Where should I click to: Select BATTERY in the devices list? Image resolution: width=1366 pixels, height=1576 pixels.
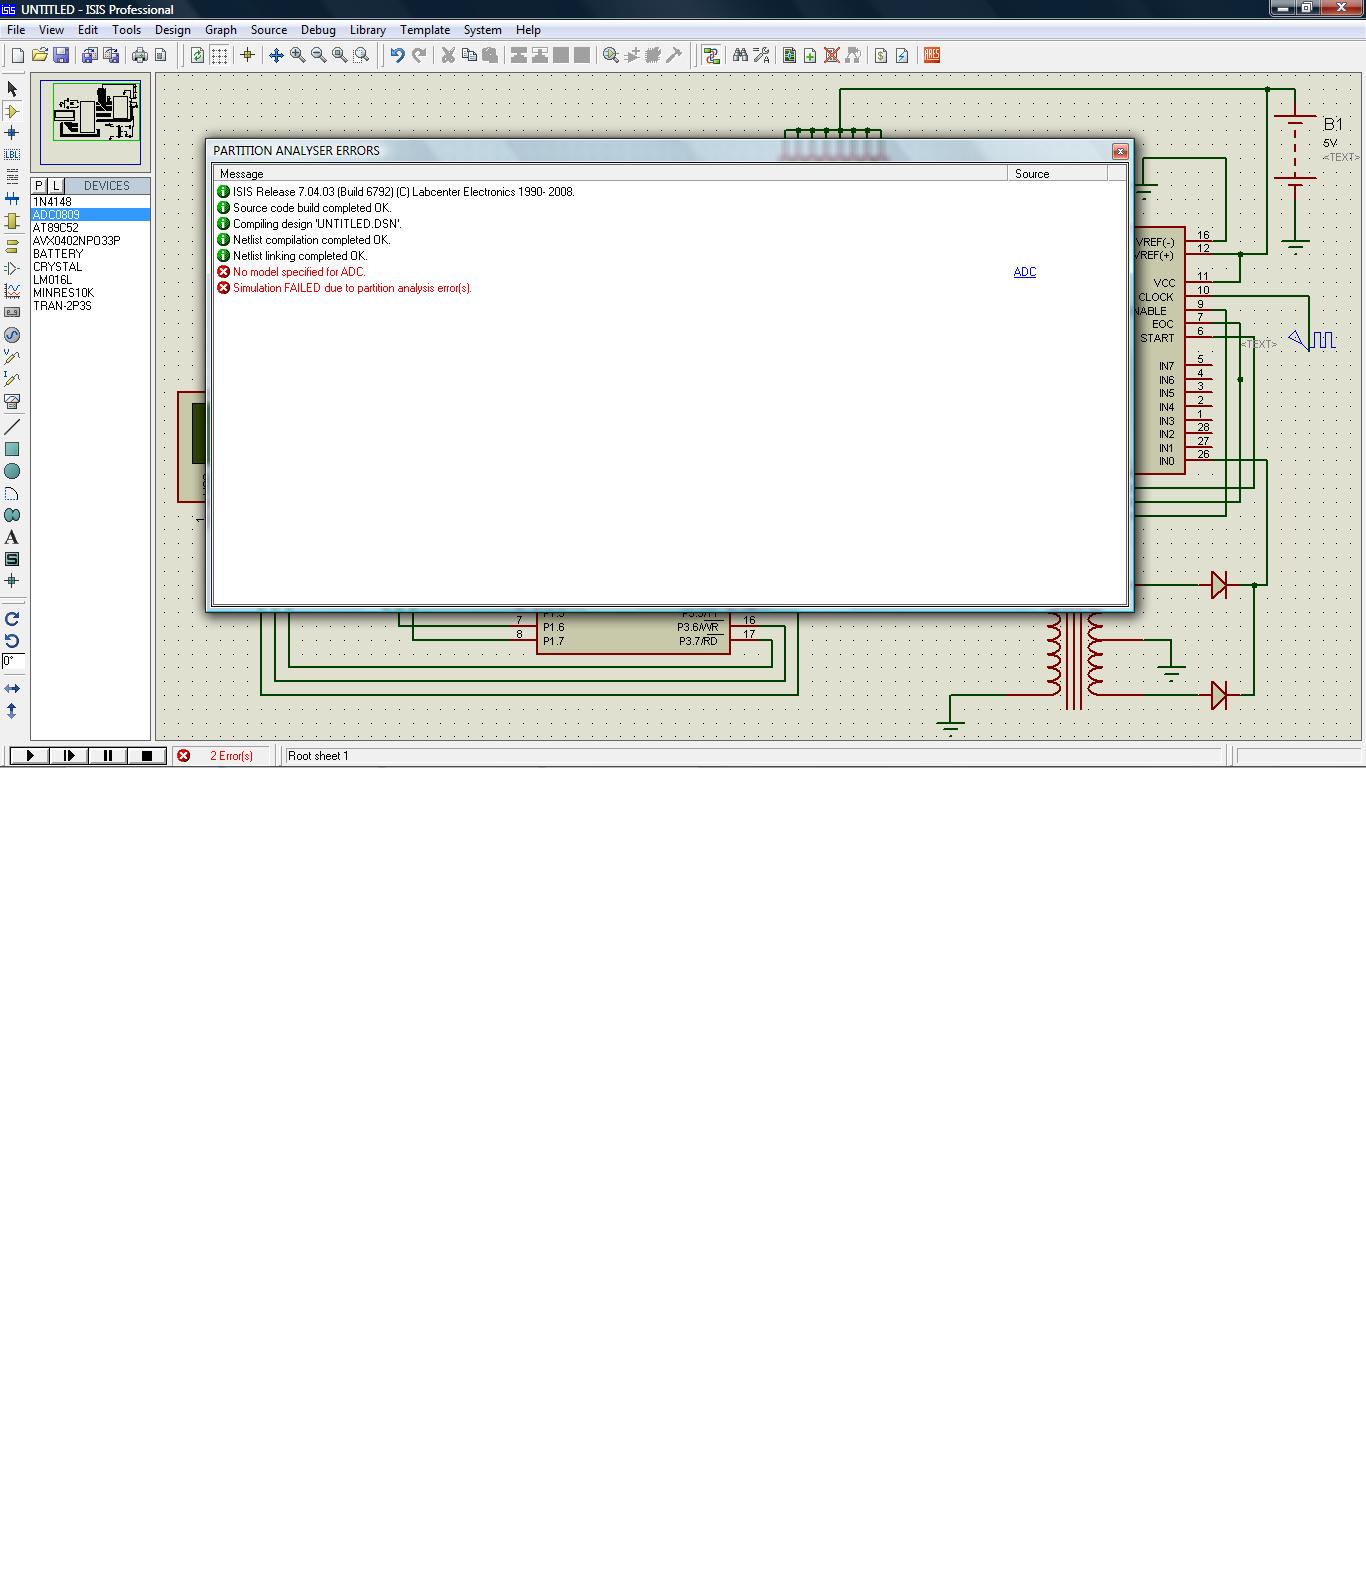(x=58, y=254)
